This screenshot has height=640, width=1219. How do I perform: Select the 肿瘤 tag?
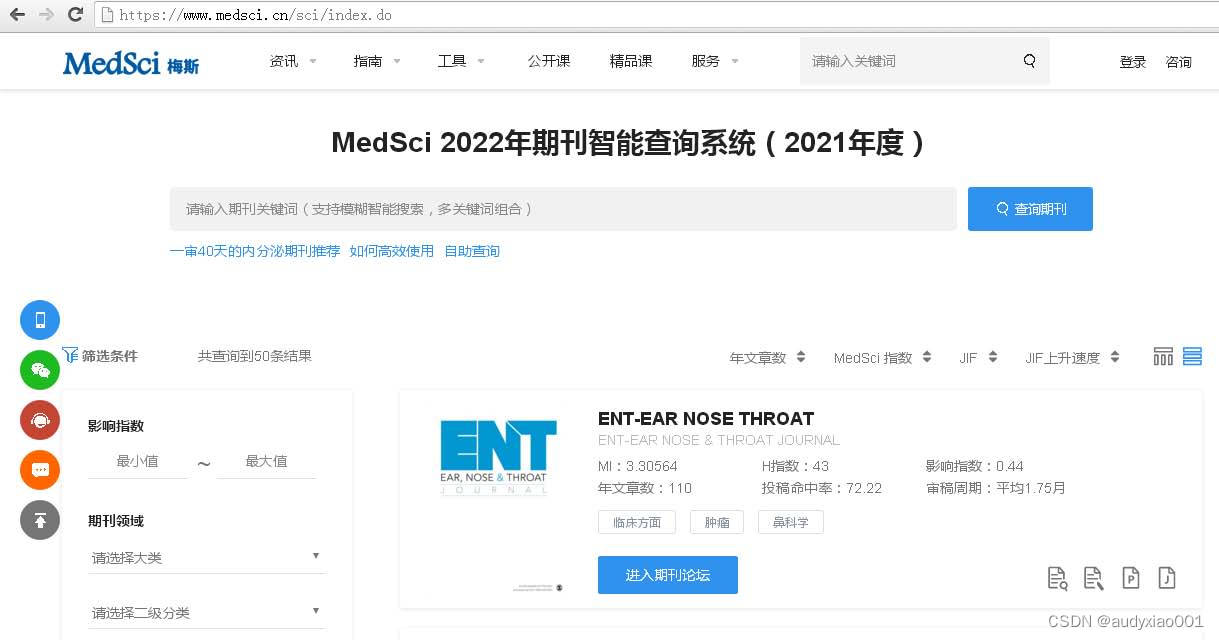click(717, 522)
